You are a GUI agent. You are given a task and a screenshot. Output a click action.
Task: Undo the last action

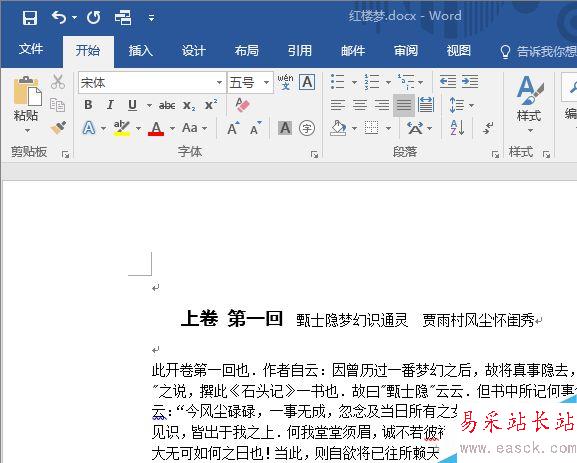(59, 17)
